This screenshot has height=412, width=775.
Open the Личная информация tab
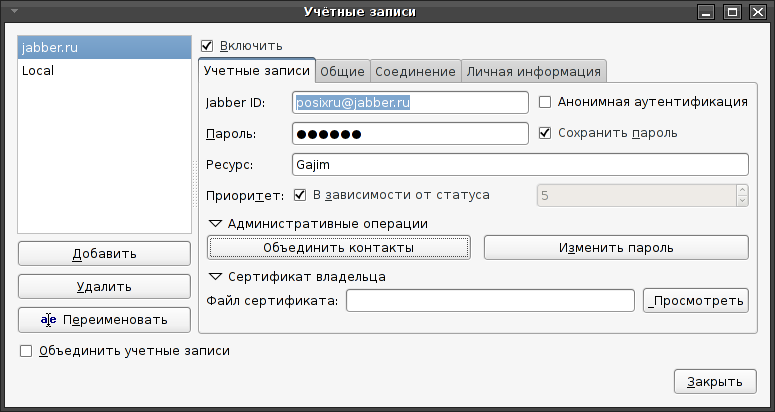click(534, 72)
